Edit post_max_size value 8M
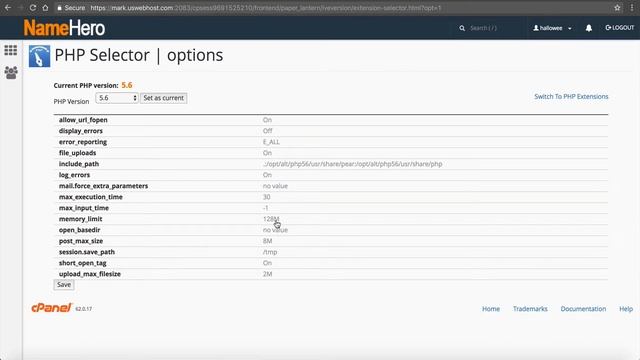The height and width of the screenshot is (360, 640). 267,241
